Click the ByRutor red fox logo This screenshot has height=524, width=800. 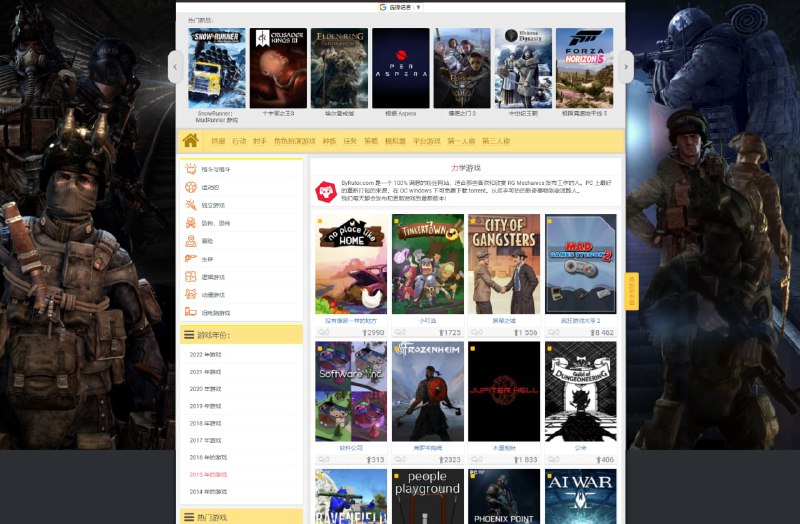point(325,191)
